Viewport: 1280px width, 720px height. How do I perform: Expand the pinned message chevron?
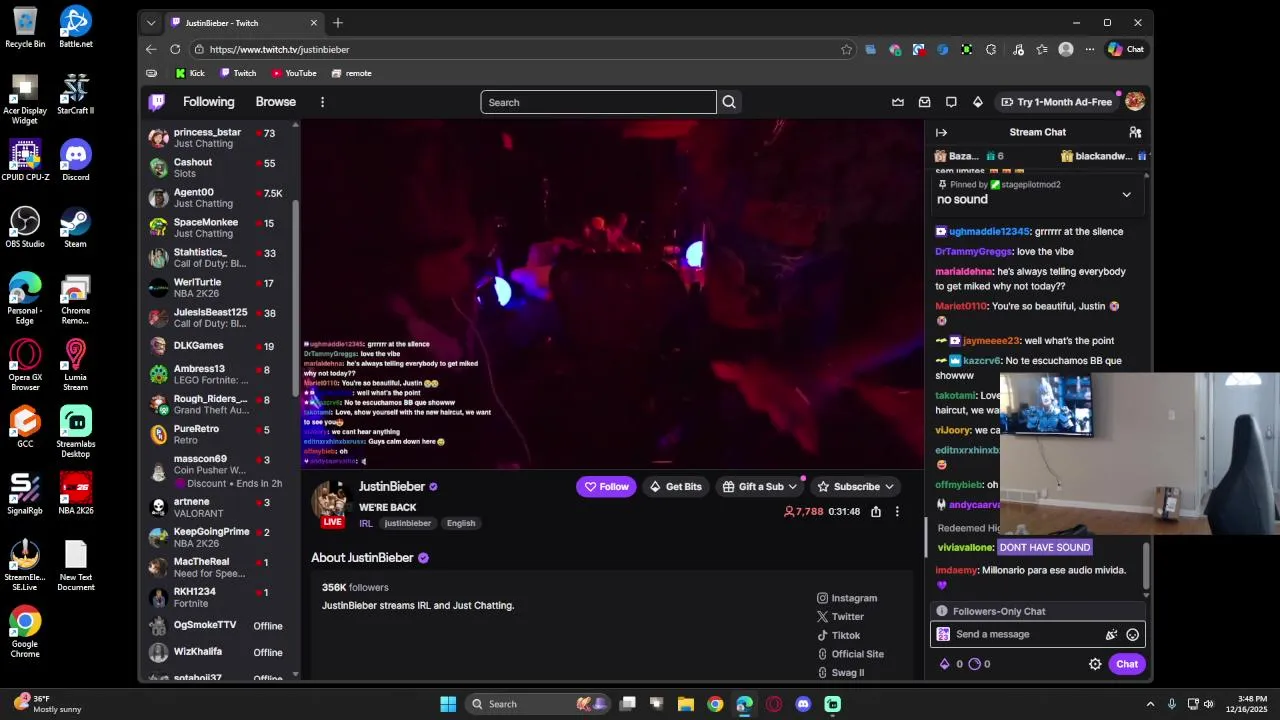[1126, 195]
